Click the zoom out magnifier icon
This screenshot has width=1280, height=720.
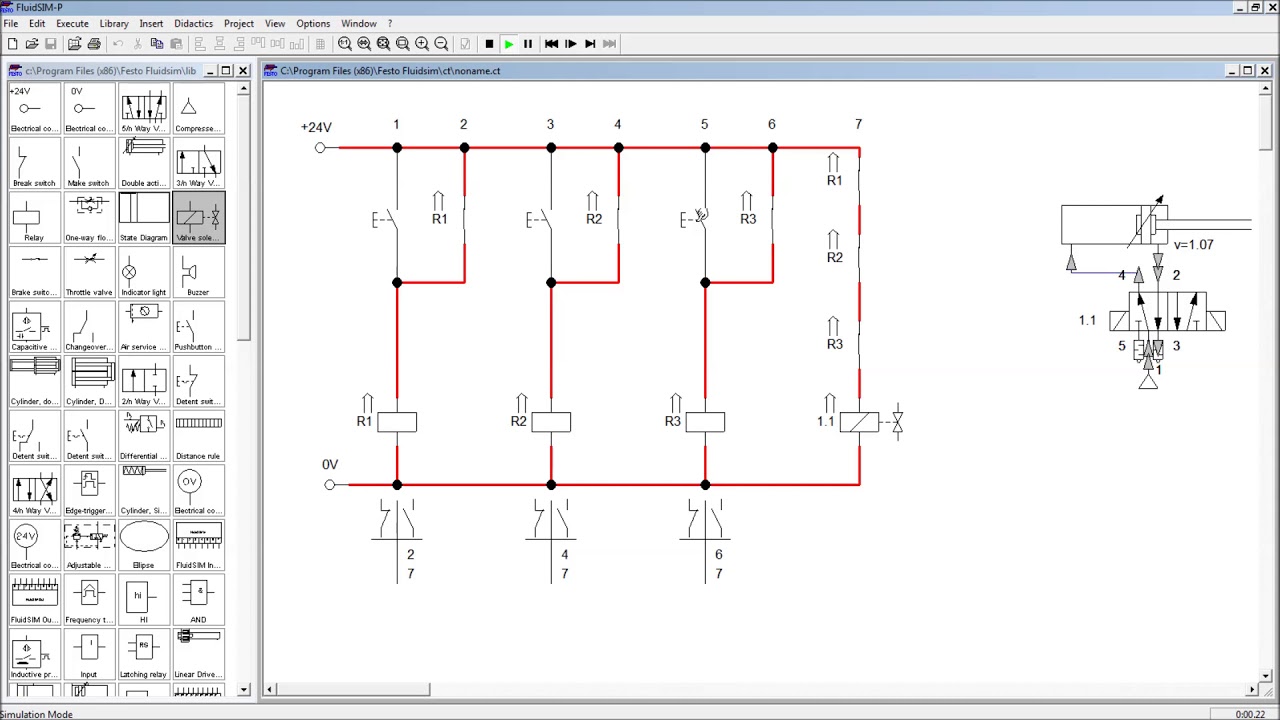pos(441,44)
